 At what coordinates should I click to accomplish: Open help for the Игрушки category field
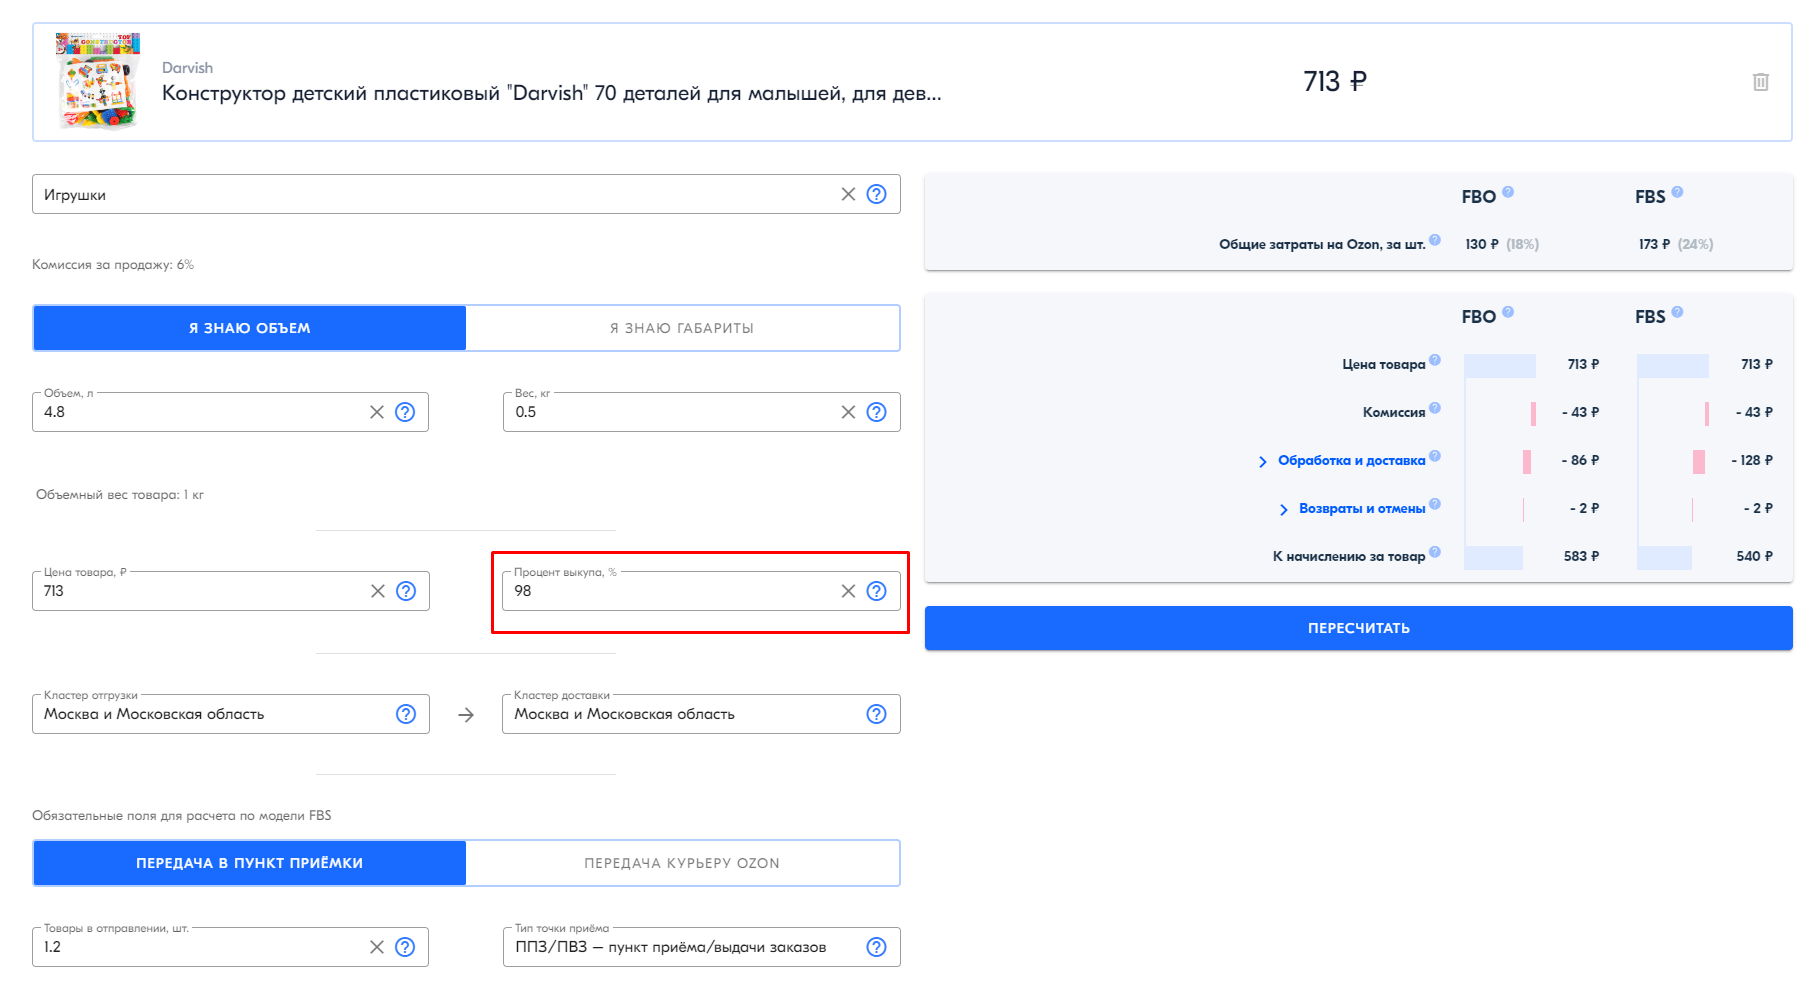[876, 194]
